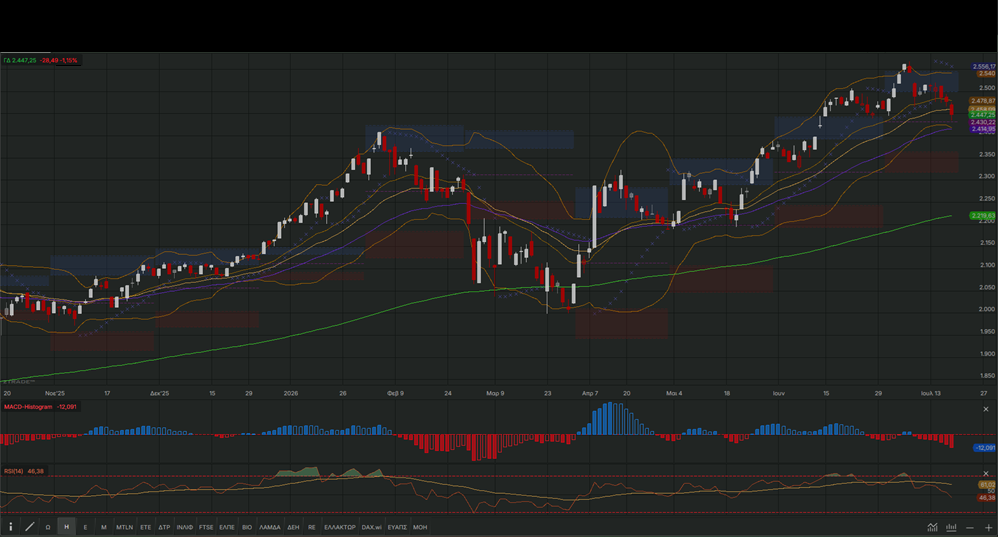This screenshot has width=998, height=537.
Task: Load the ΔΕΗ symbol shortcut
Action: point(293,527)
